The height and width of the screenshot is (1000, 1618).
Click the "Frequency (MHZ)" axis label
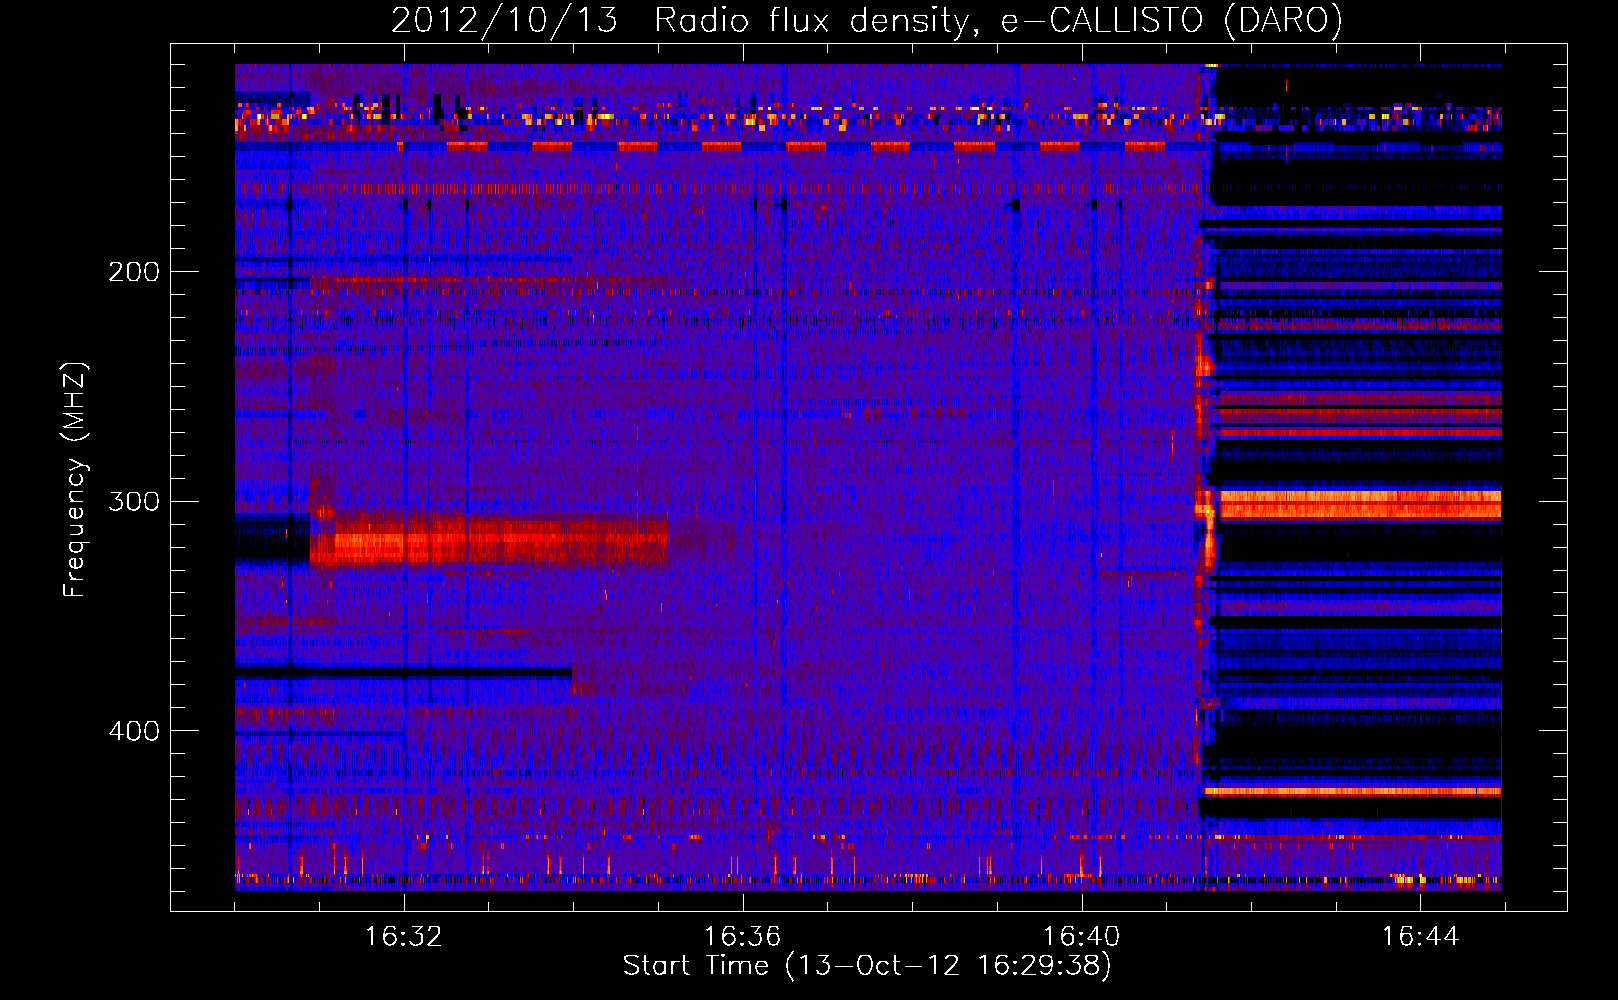74,480
